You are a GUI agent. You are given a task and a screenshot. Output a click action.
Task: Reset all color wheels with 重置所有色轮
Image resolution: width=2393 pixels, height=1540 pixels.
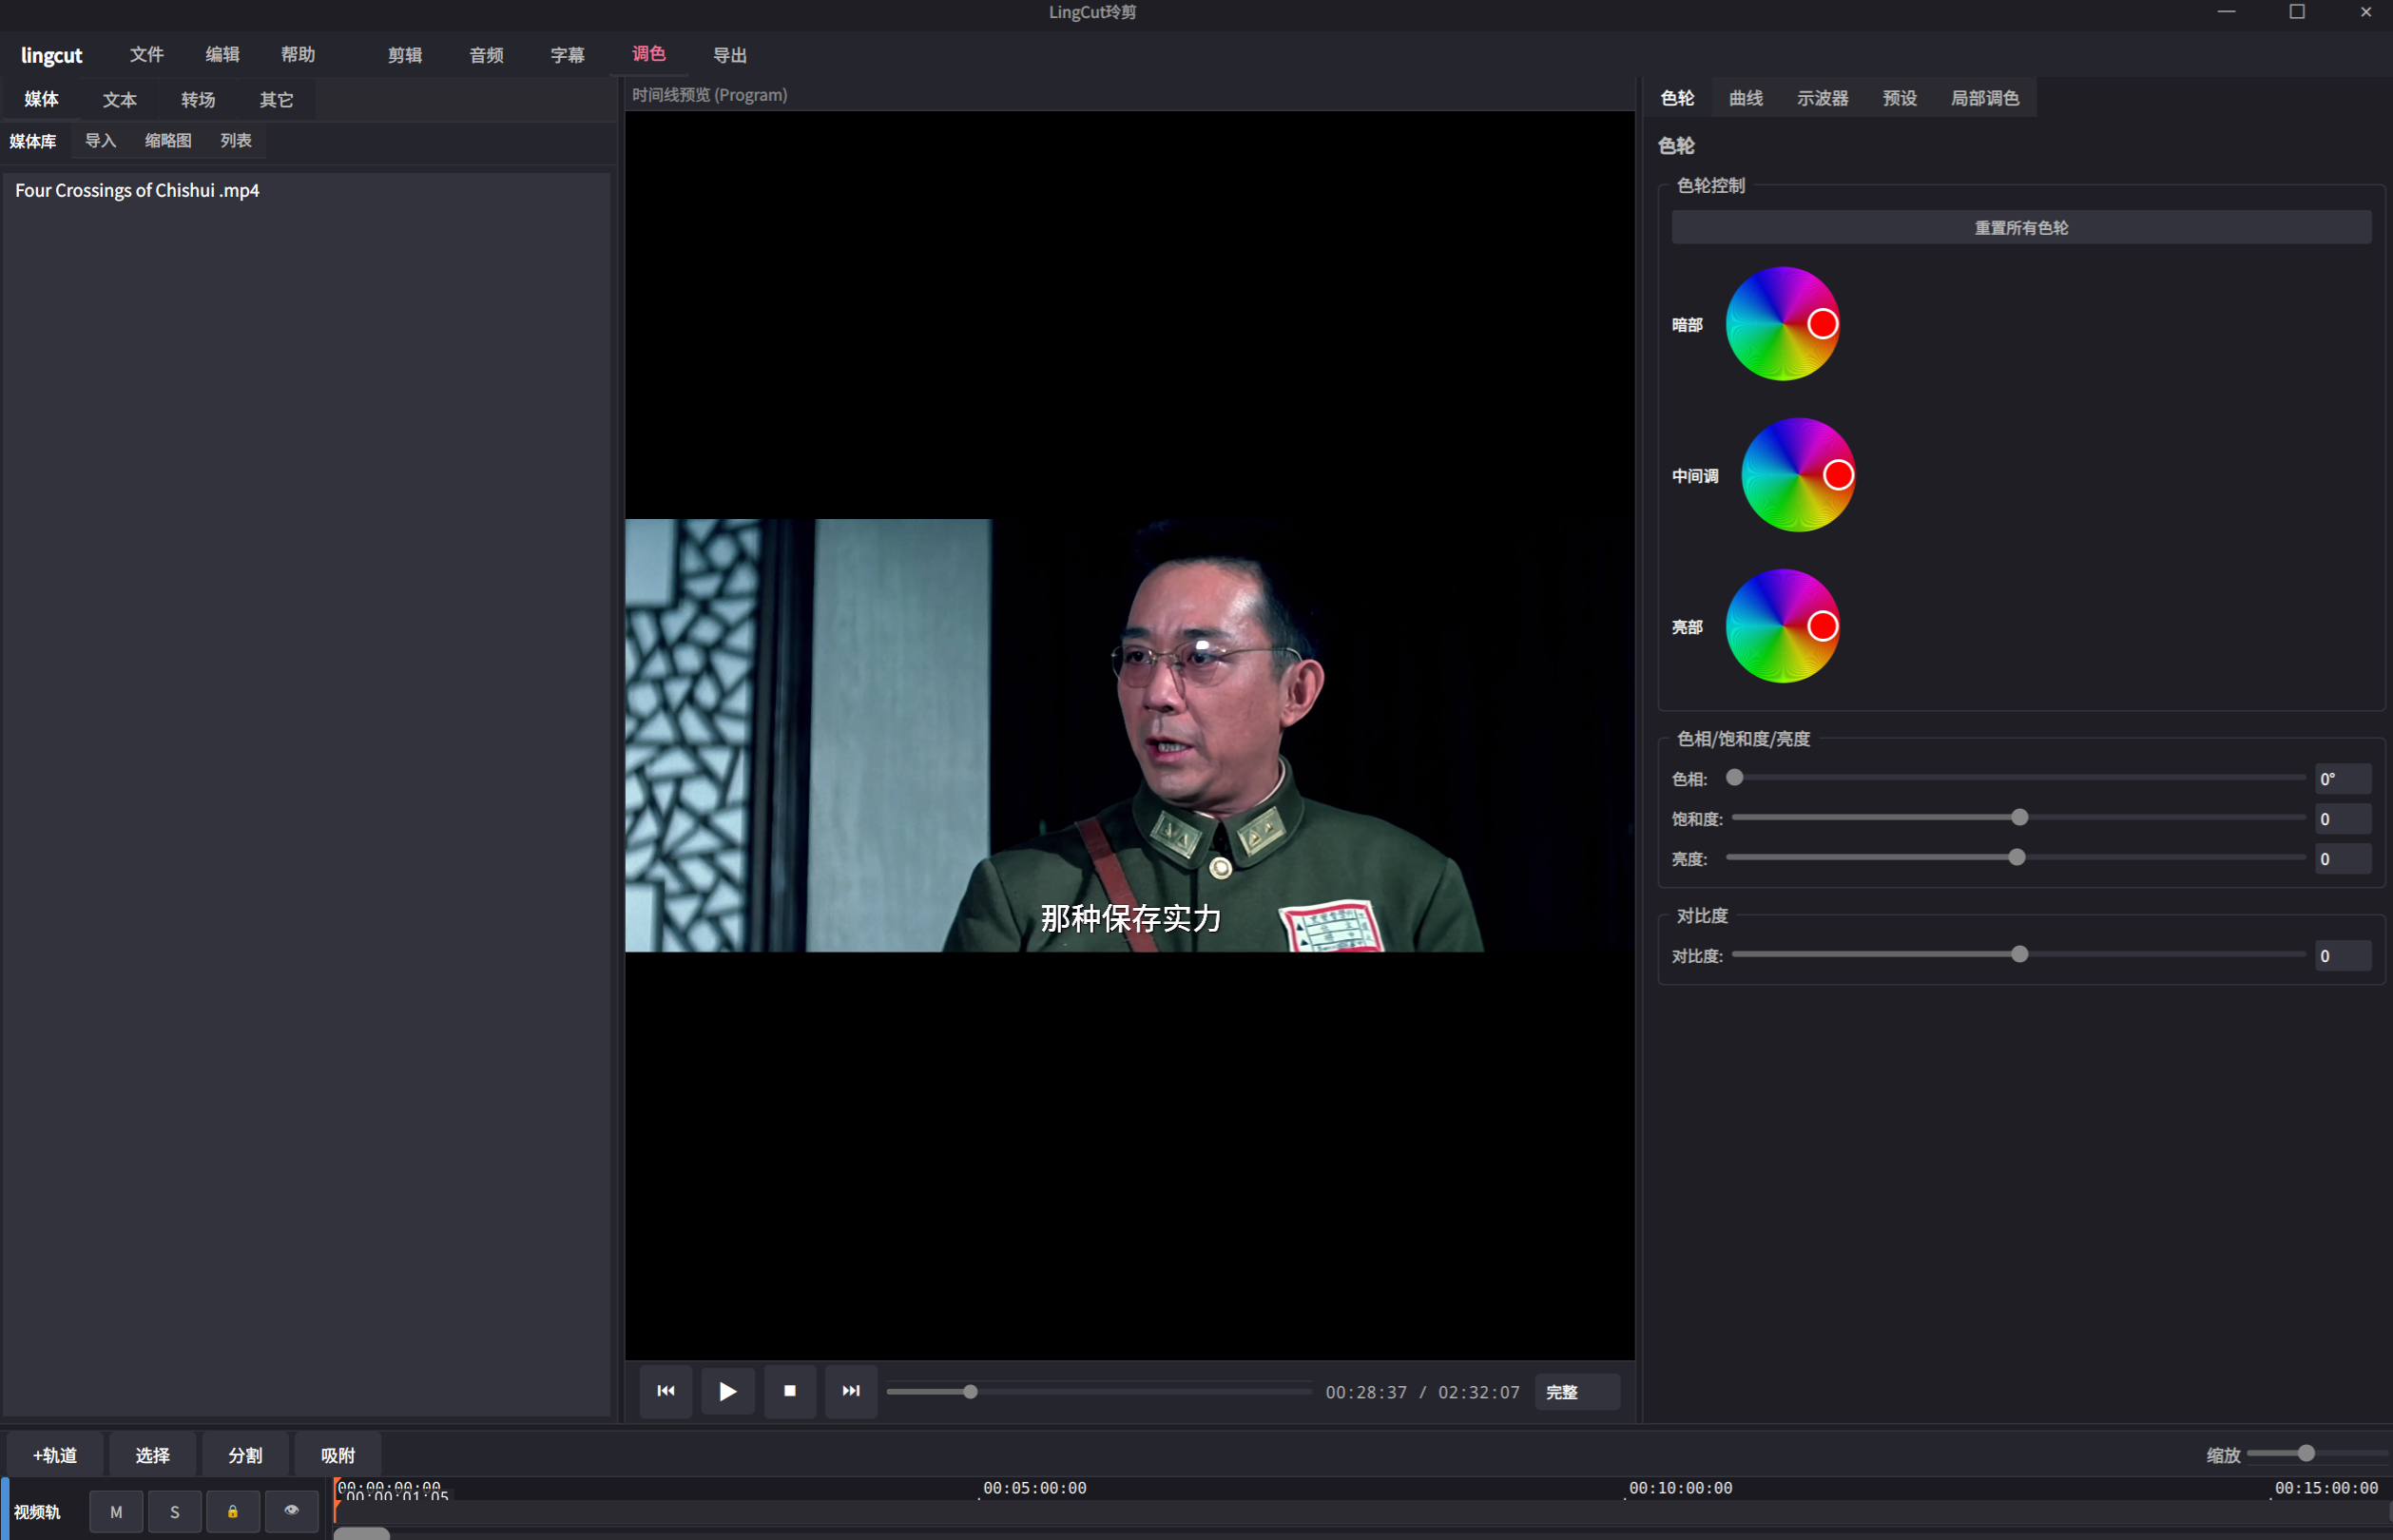(x=2021, y=228)
